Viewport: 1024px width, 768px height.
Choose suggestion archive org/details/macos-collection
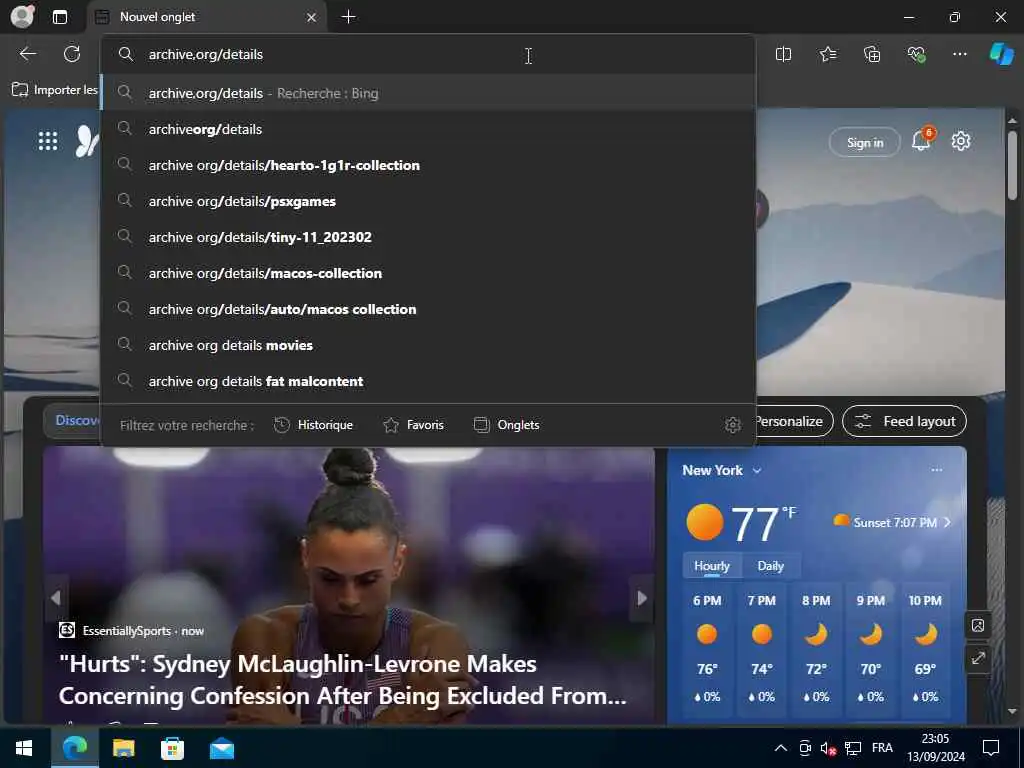428,273
